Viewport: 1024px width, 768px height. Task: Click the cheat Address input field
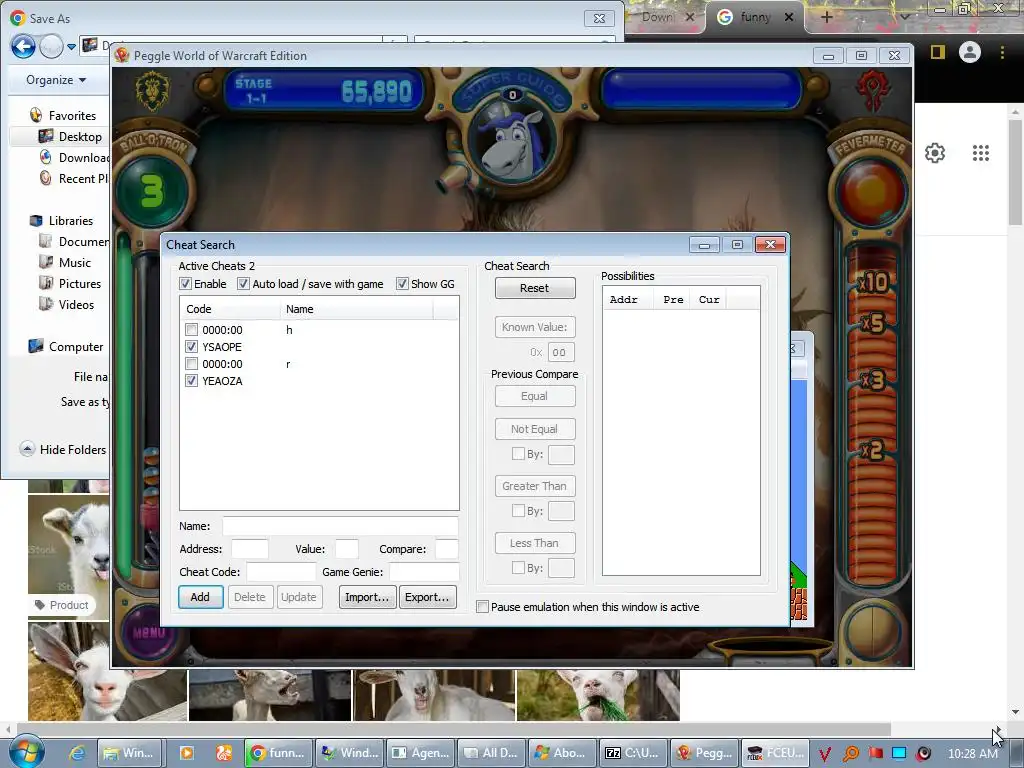click(x=249, y=549)
